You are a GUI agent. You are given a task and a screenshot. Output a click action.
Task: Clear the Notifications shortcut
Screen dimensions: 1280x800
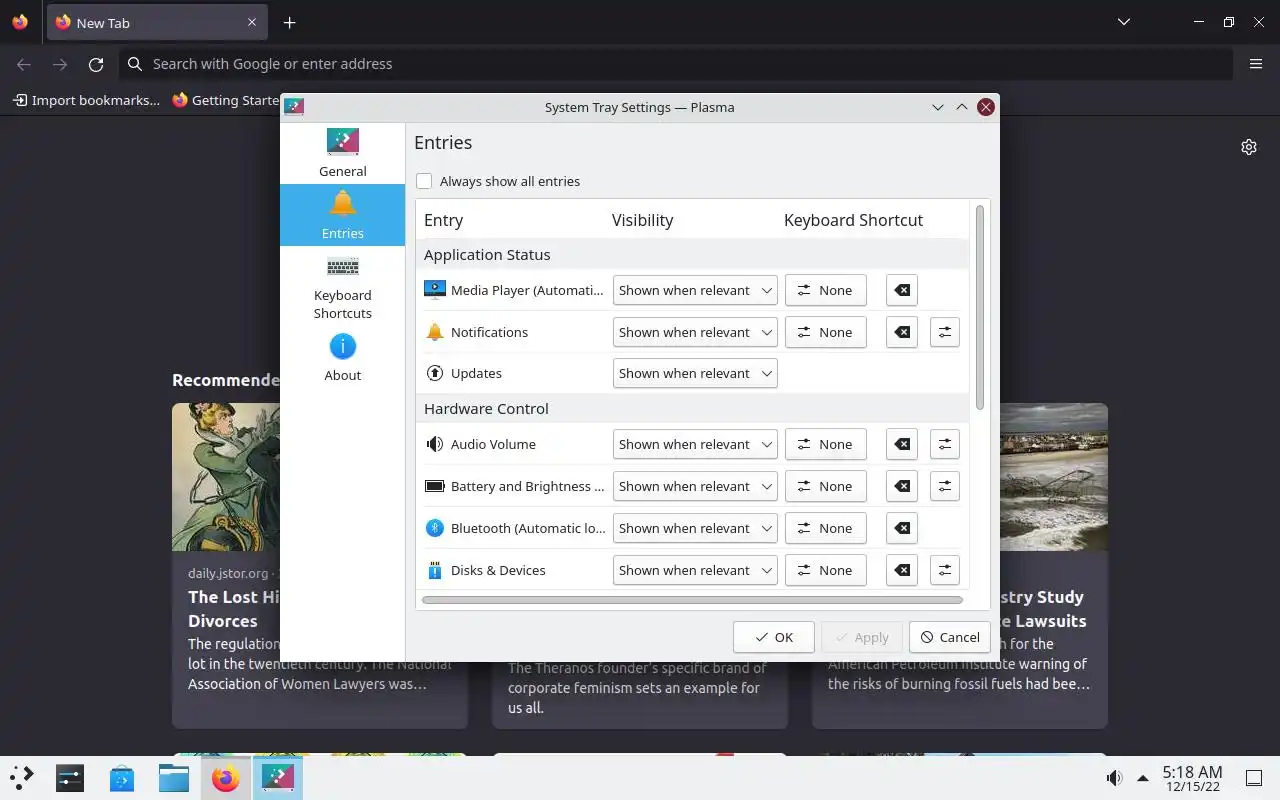coord(902,332)
